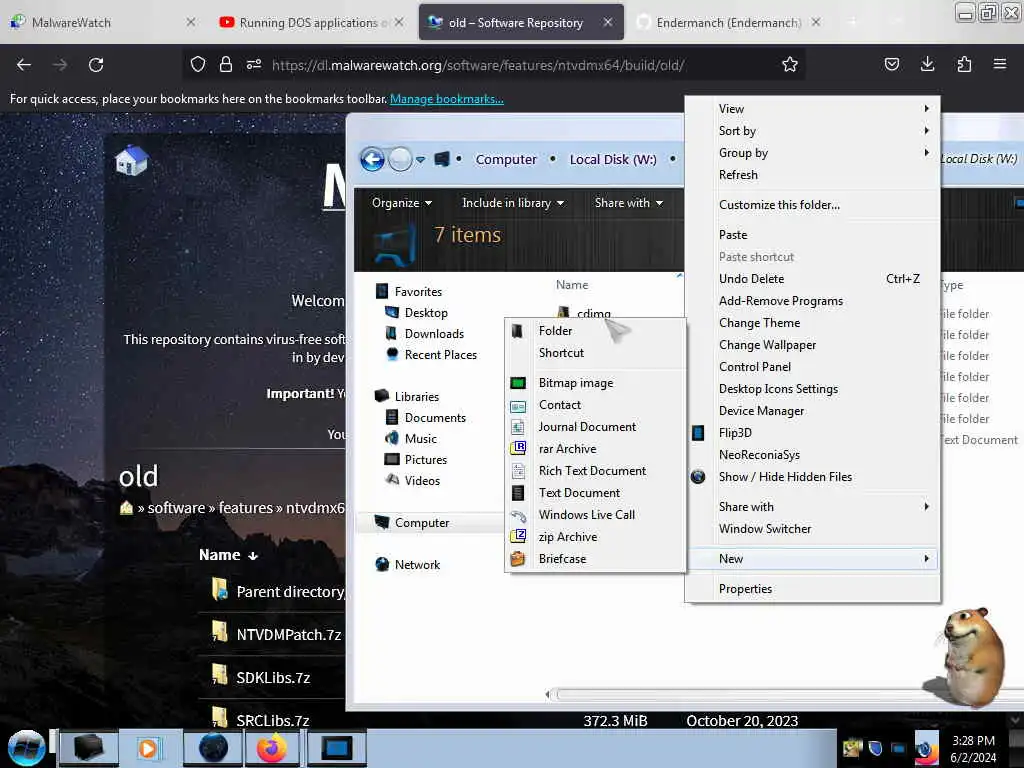Choose Undo Delete in context menu
1024x768 pixels.
[812, 279]
